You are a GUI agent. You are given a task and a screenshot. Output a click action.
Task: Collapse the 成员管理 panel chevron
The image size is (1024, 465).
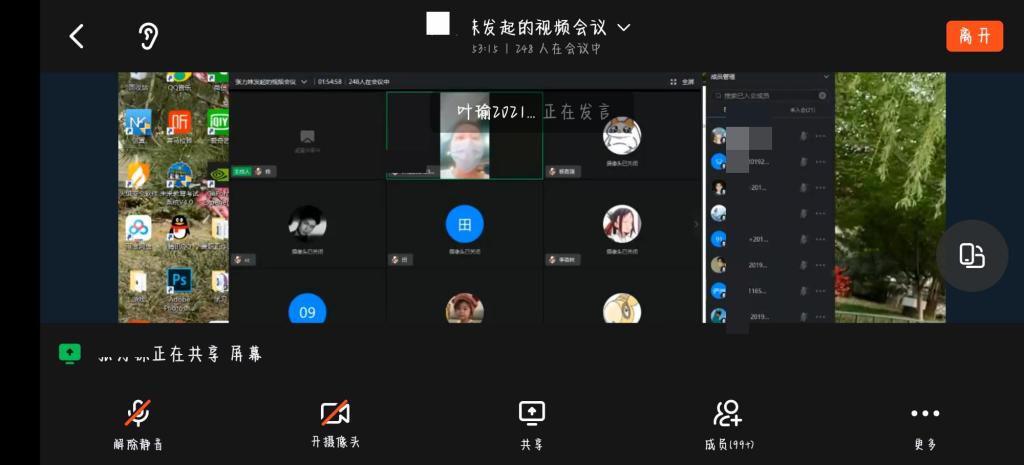tap(826, 77)
